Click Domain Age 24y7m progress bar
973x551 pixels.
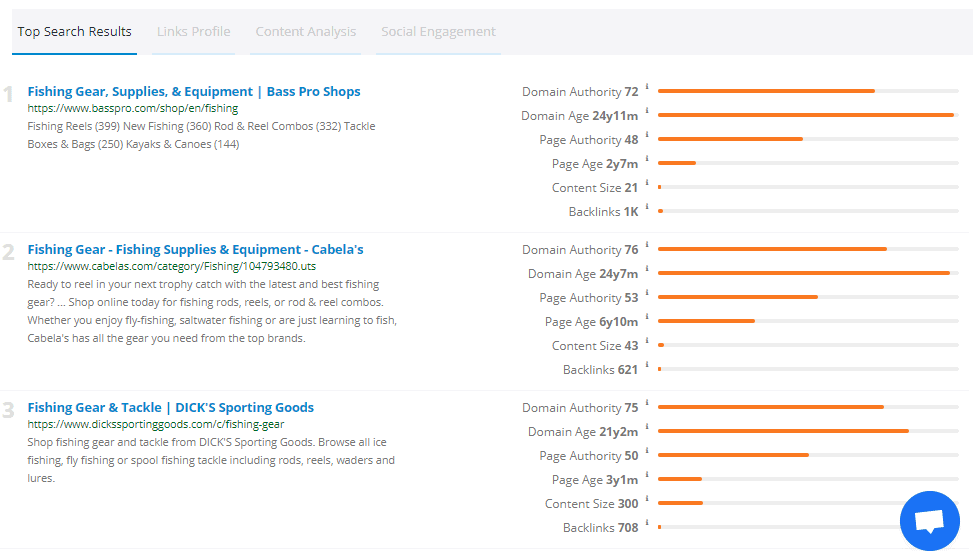808,273
